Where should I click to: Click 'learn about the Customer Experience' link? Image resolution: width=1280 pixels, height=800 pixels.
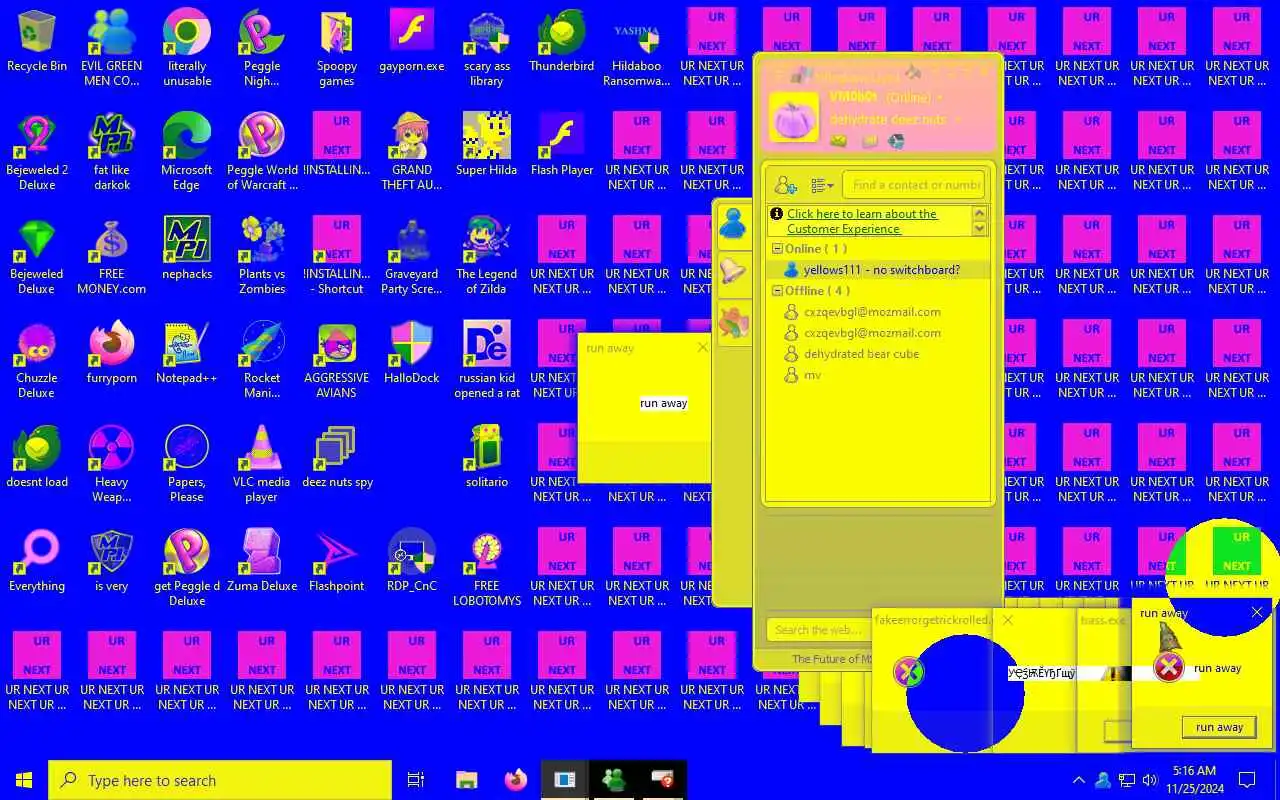click(x=861, y=221)
